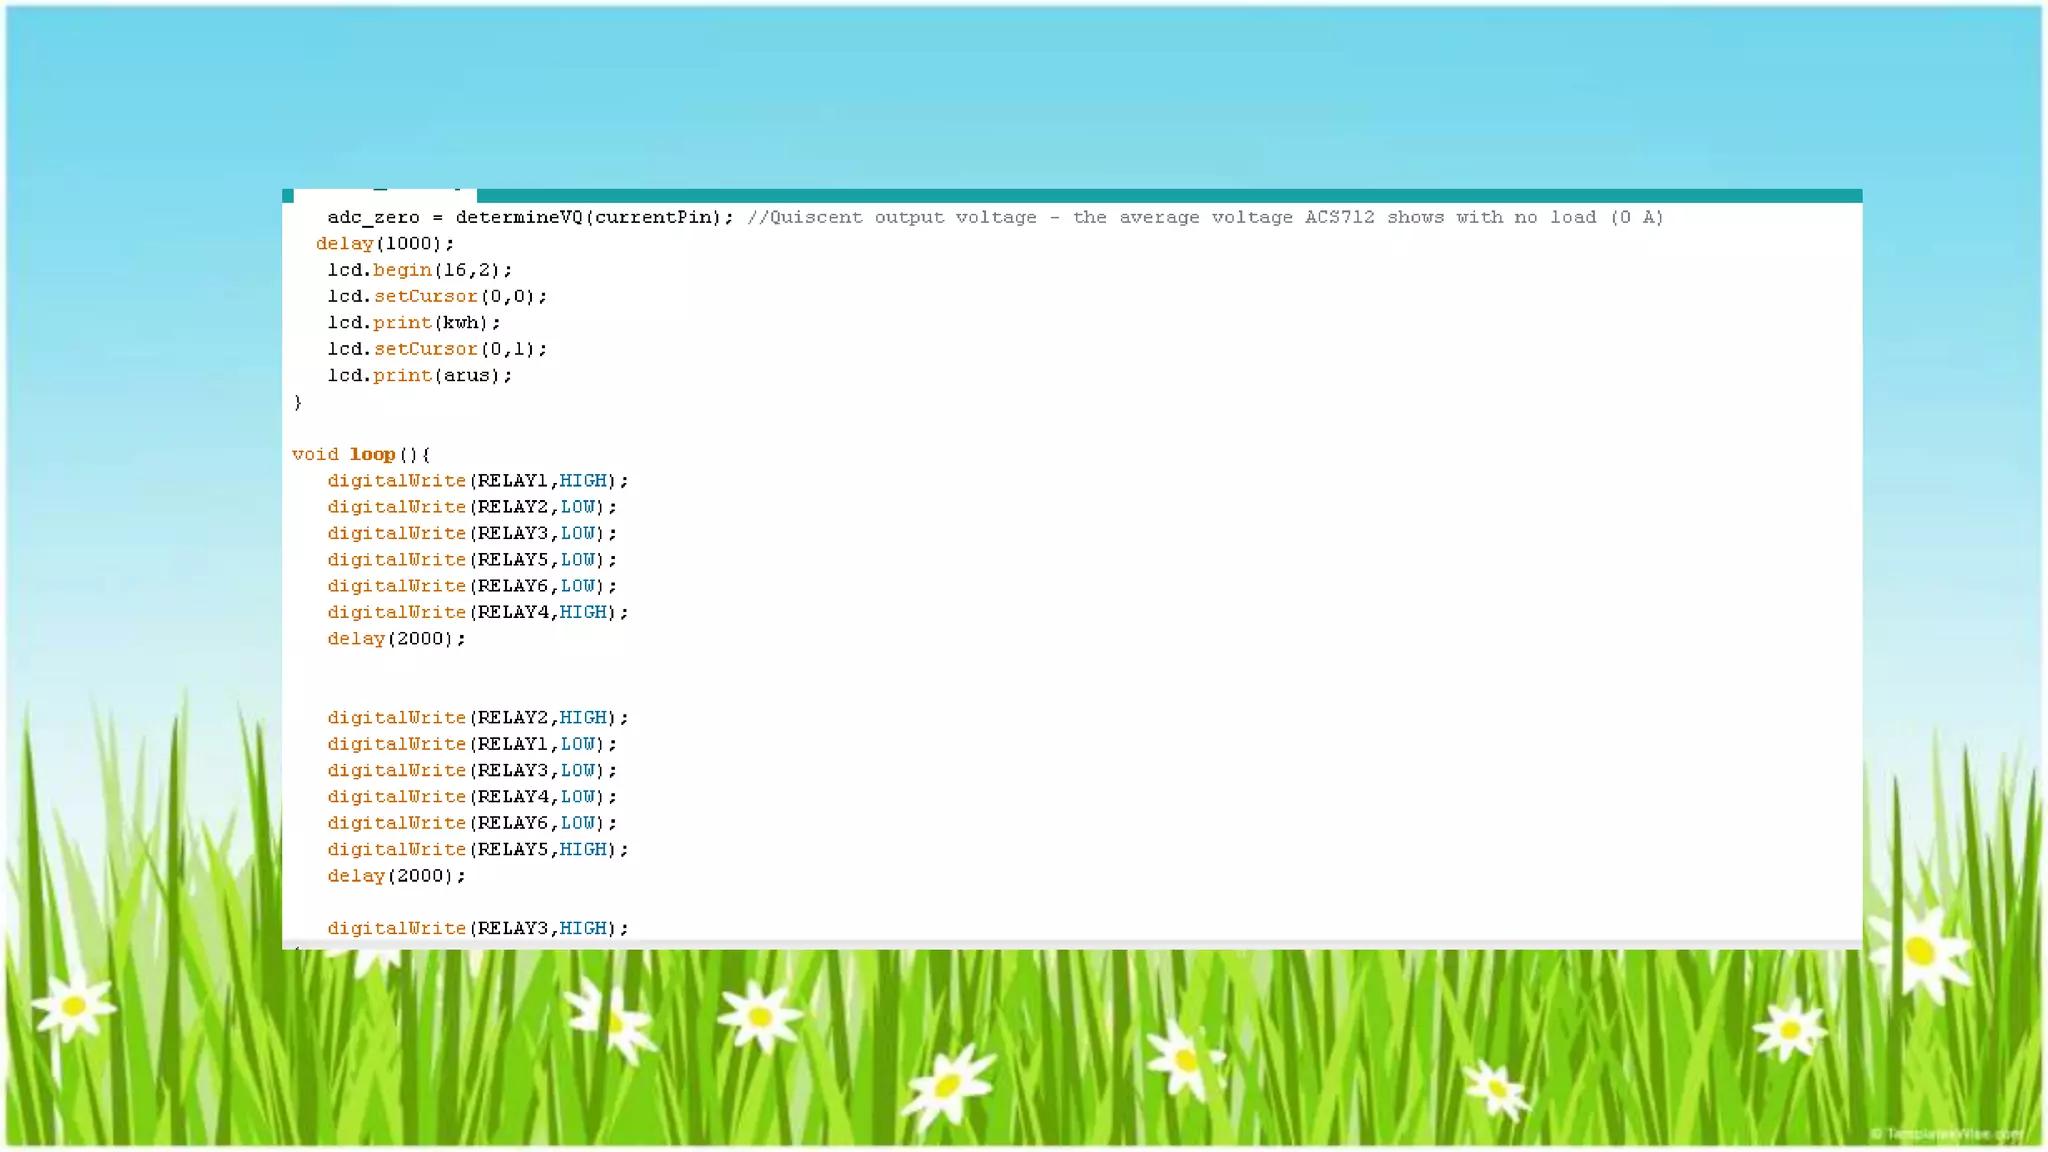Click the Quiscent output voltage comment
2048x1152 pixels.
pos(1204,218)
